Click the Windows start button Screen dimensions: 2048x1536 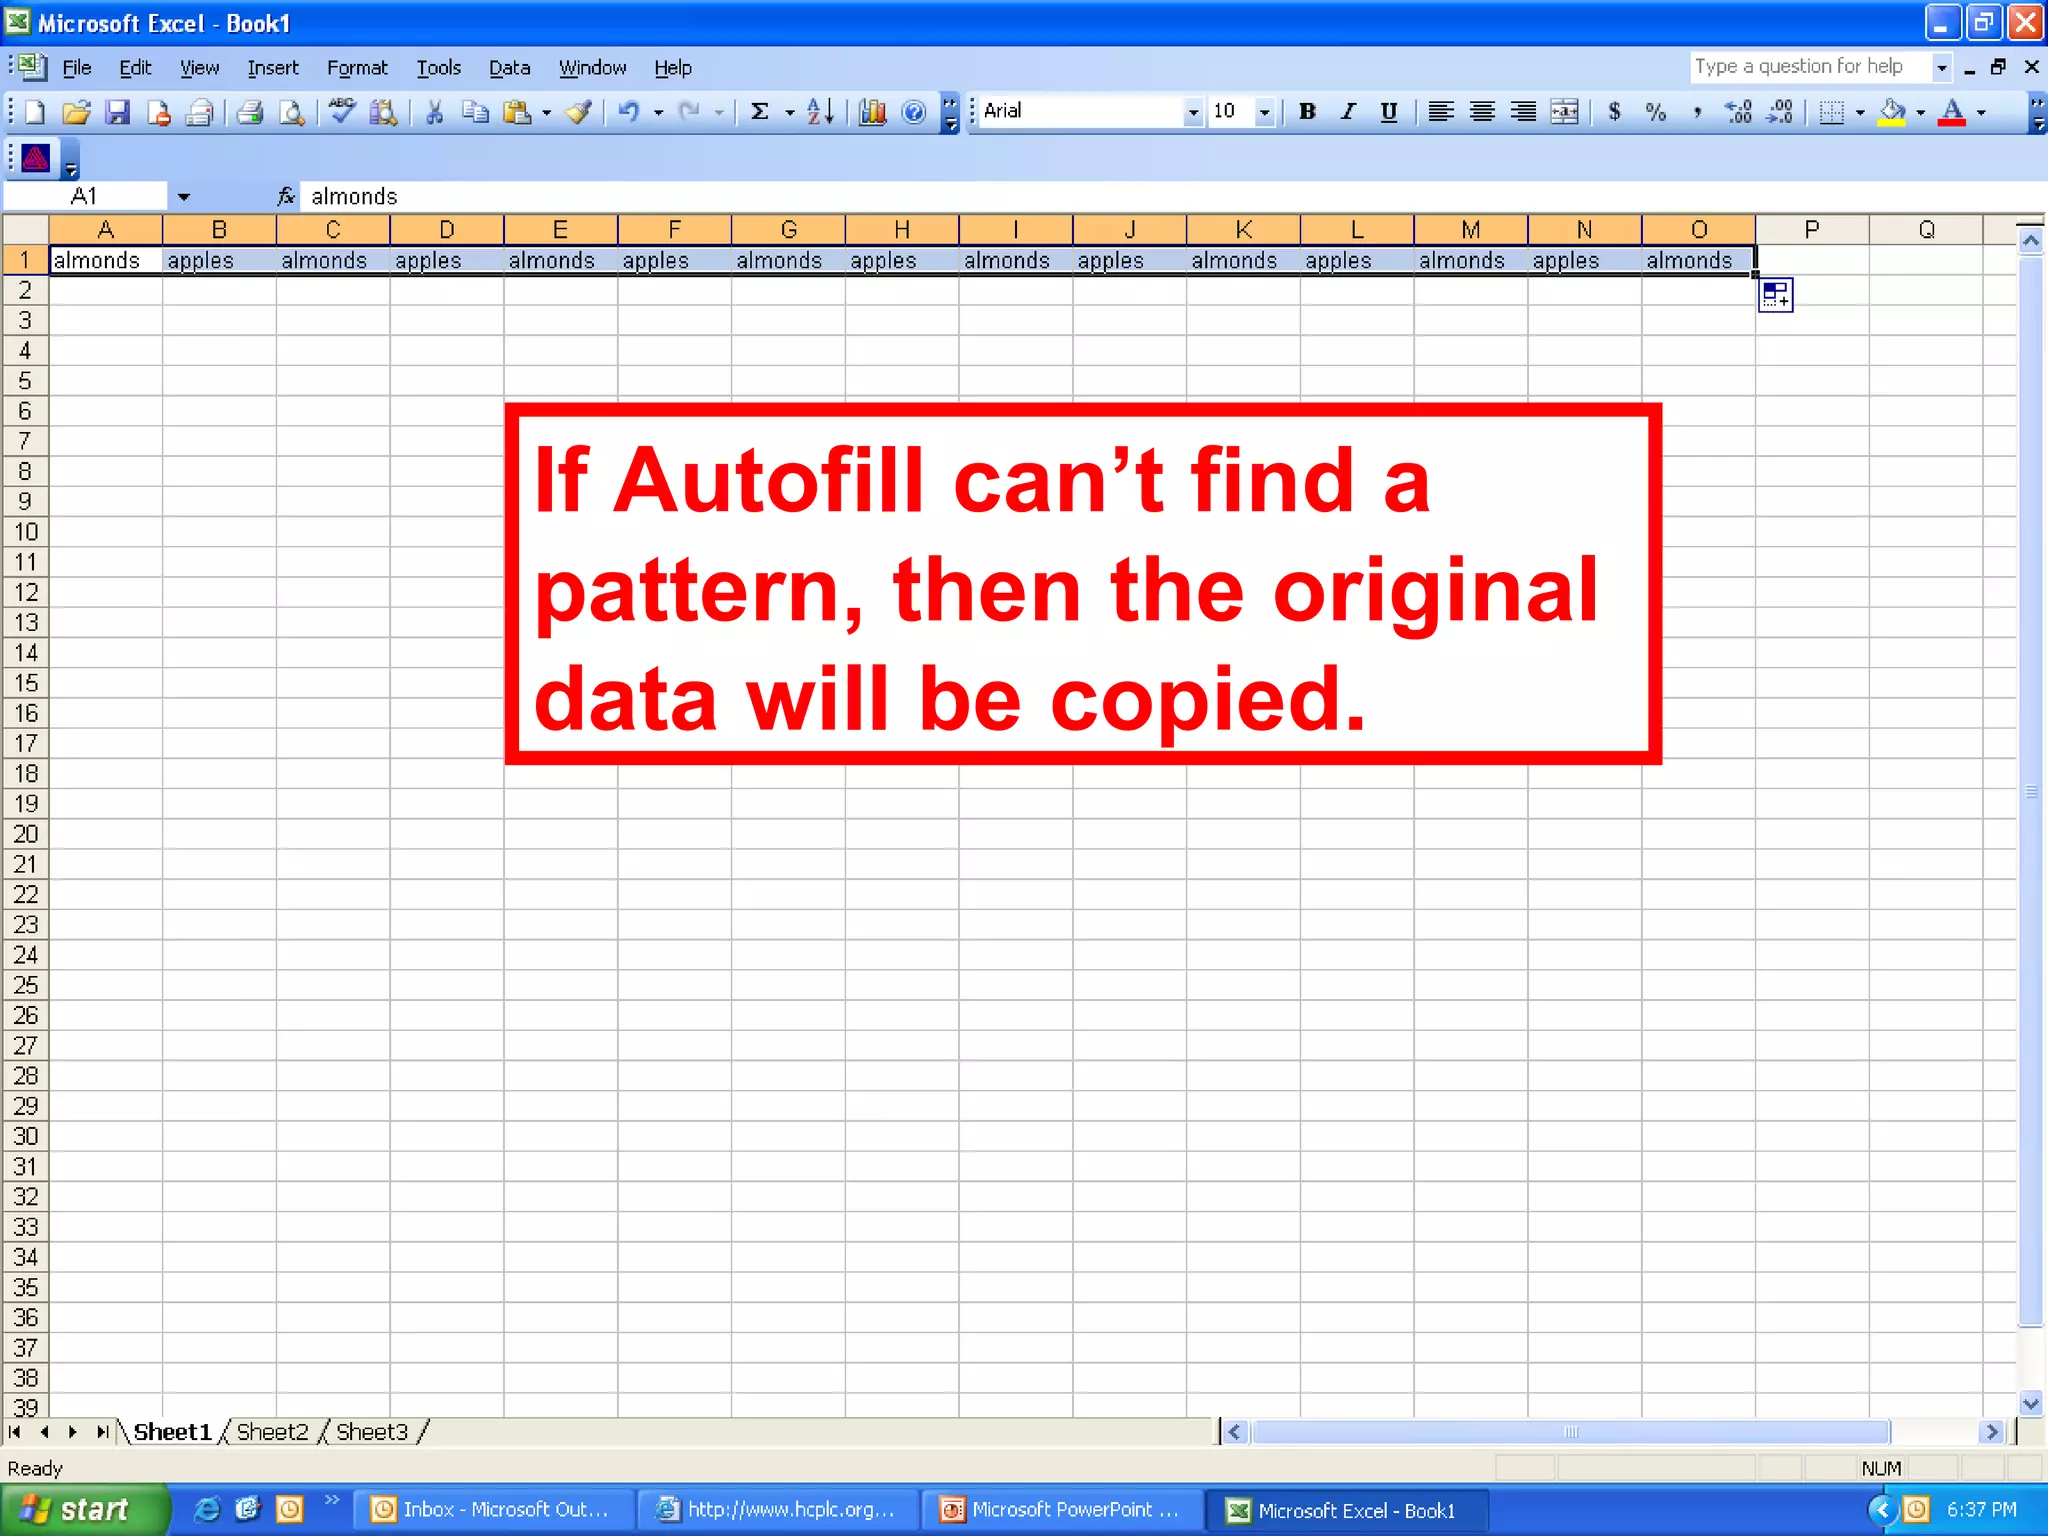[86, 1510]
